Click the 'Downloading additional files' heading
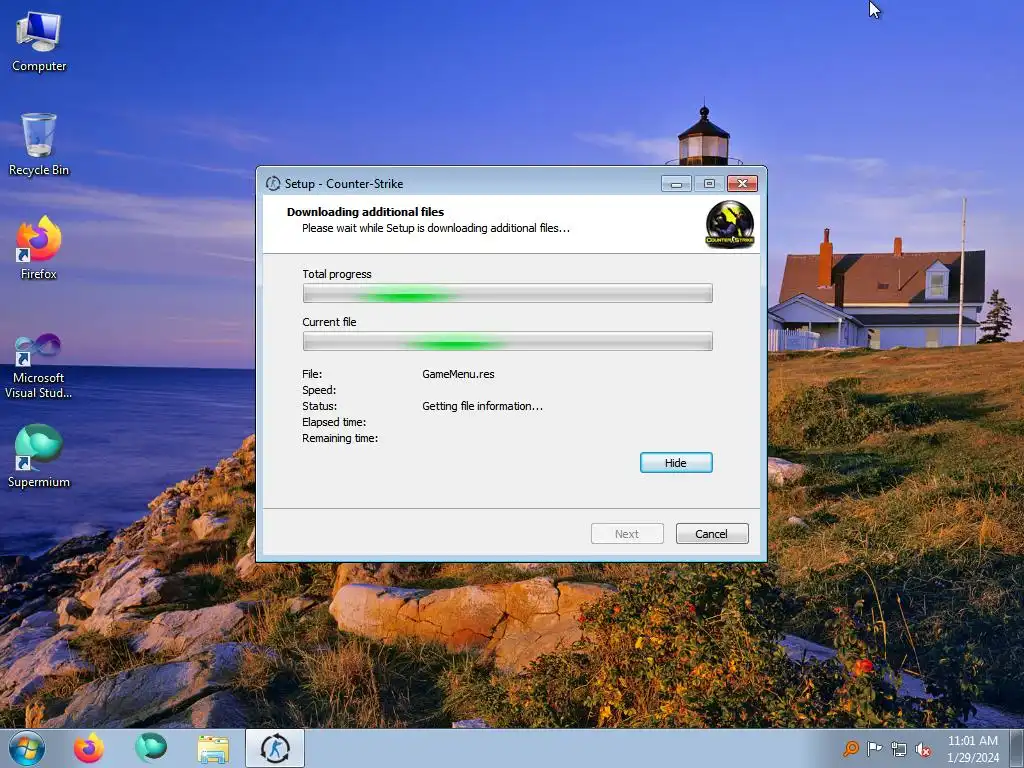The width and height of the screenshot is (1024, 768). (x=365, y=212)
